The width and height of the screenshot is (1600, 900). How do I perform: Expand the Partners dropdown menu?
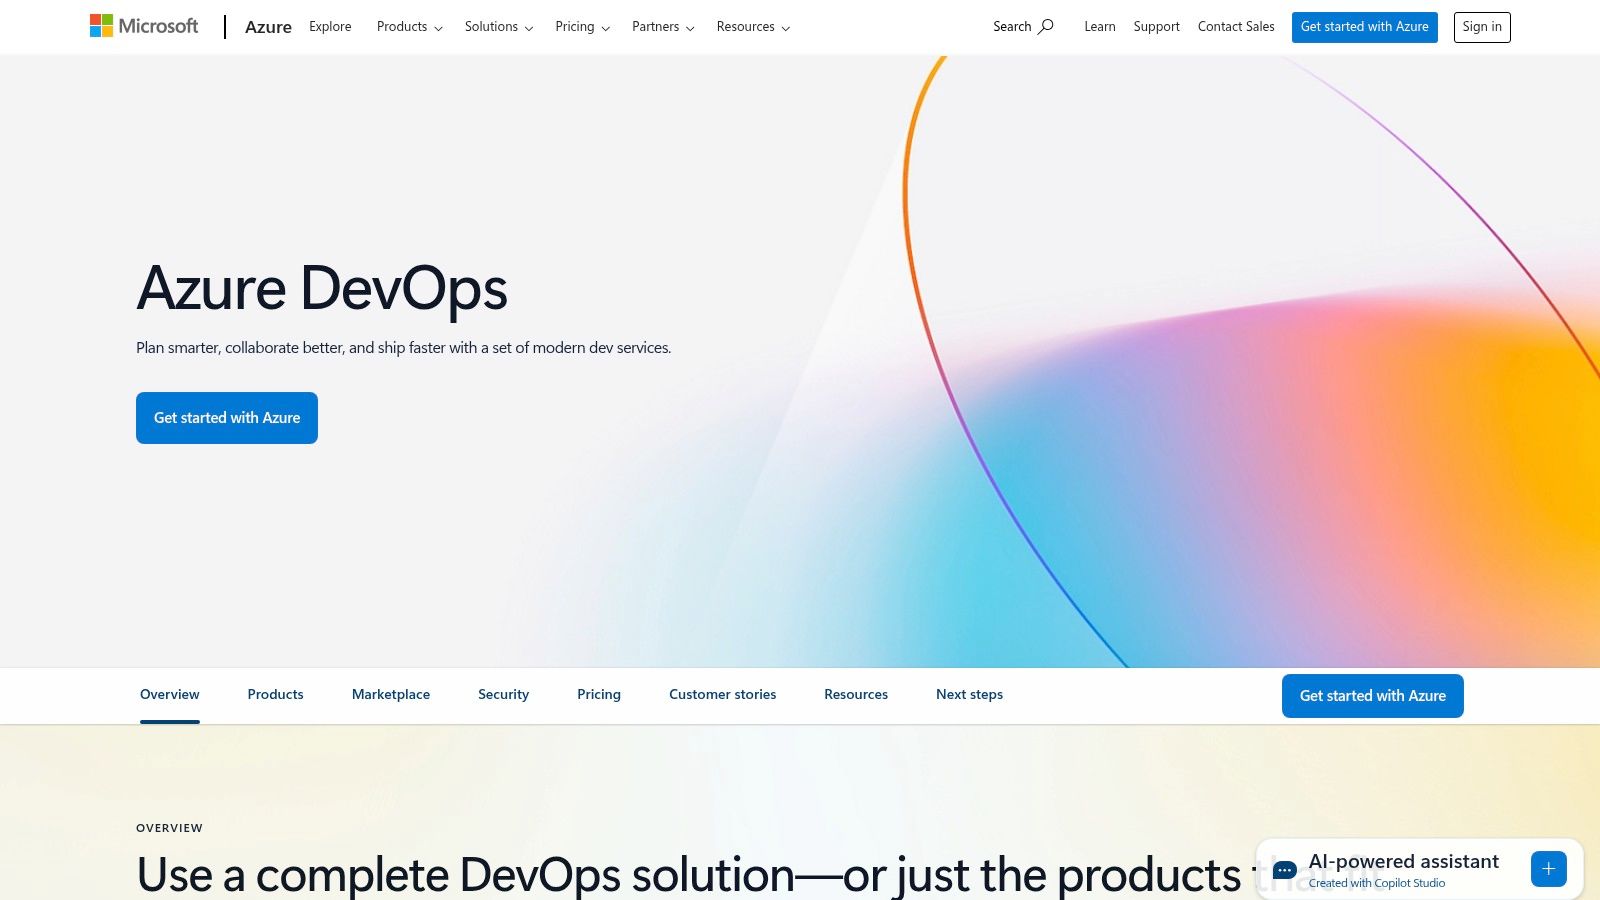663,27
